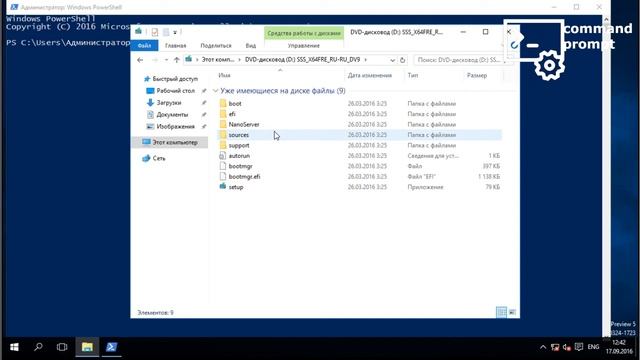Open Task View
The width and height of the screenshot is (640, 360).
point(62,347)
